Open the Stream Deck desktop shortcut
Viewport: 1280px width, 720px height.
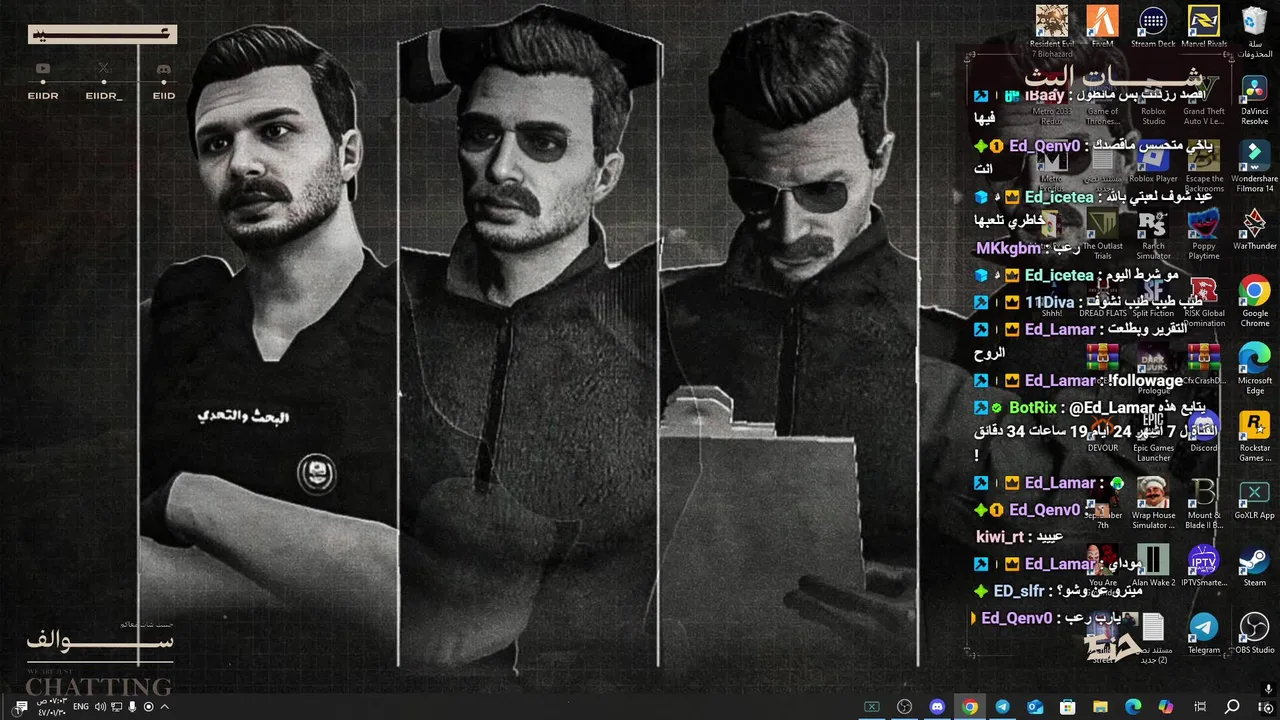point(1153,27)
